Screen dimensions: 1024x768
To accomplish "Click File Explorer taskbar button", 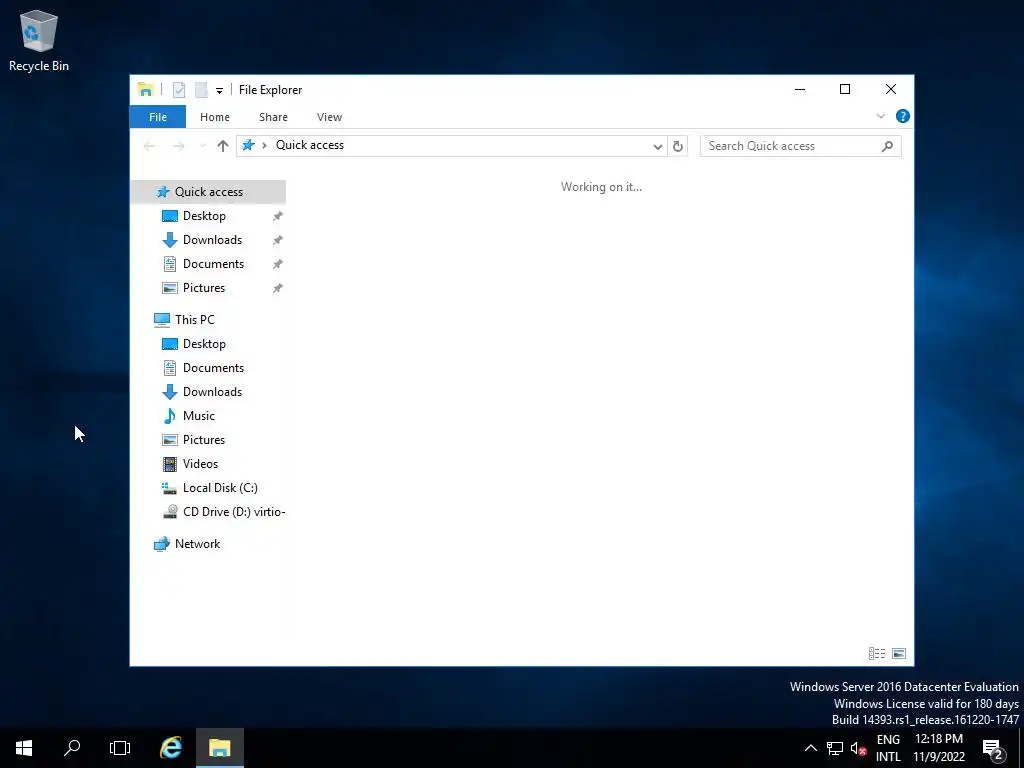I will click(220, 748).
